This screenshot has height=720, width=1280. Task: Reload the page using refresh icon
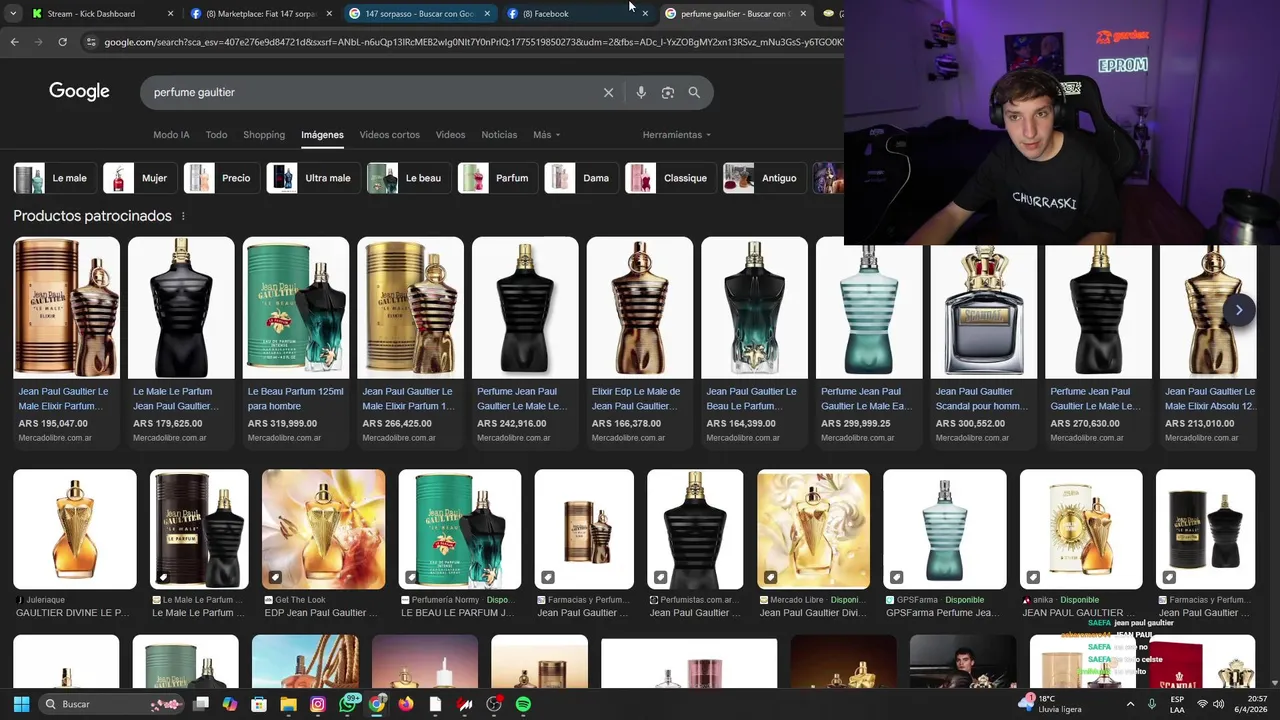click(x=62, y=42)
